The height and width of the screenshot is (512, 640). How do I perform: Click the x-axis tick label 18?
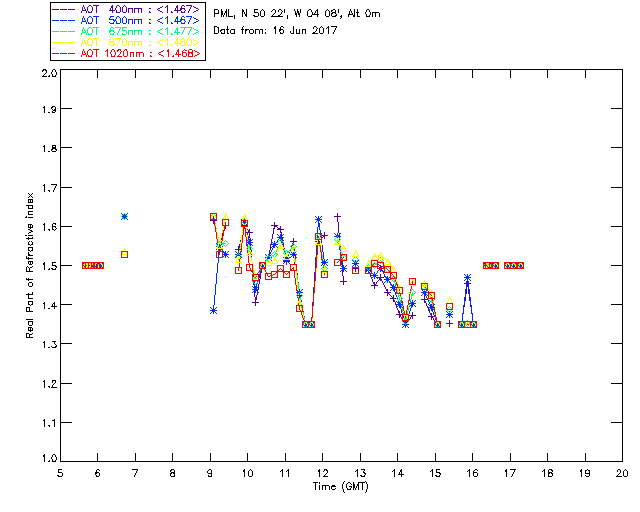(x=547, y=473)
